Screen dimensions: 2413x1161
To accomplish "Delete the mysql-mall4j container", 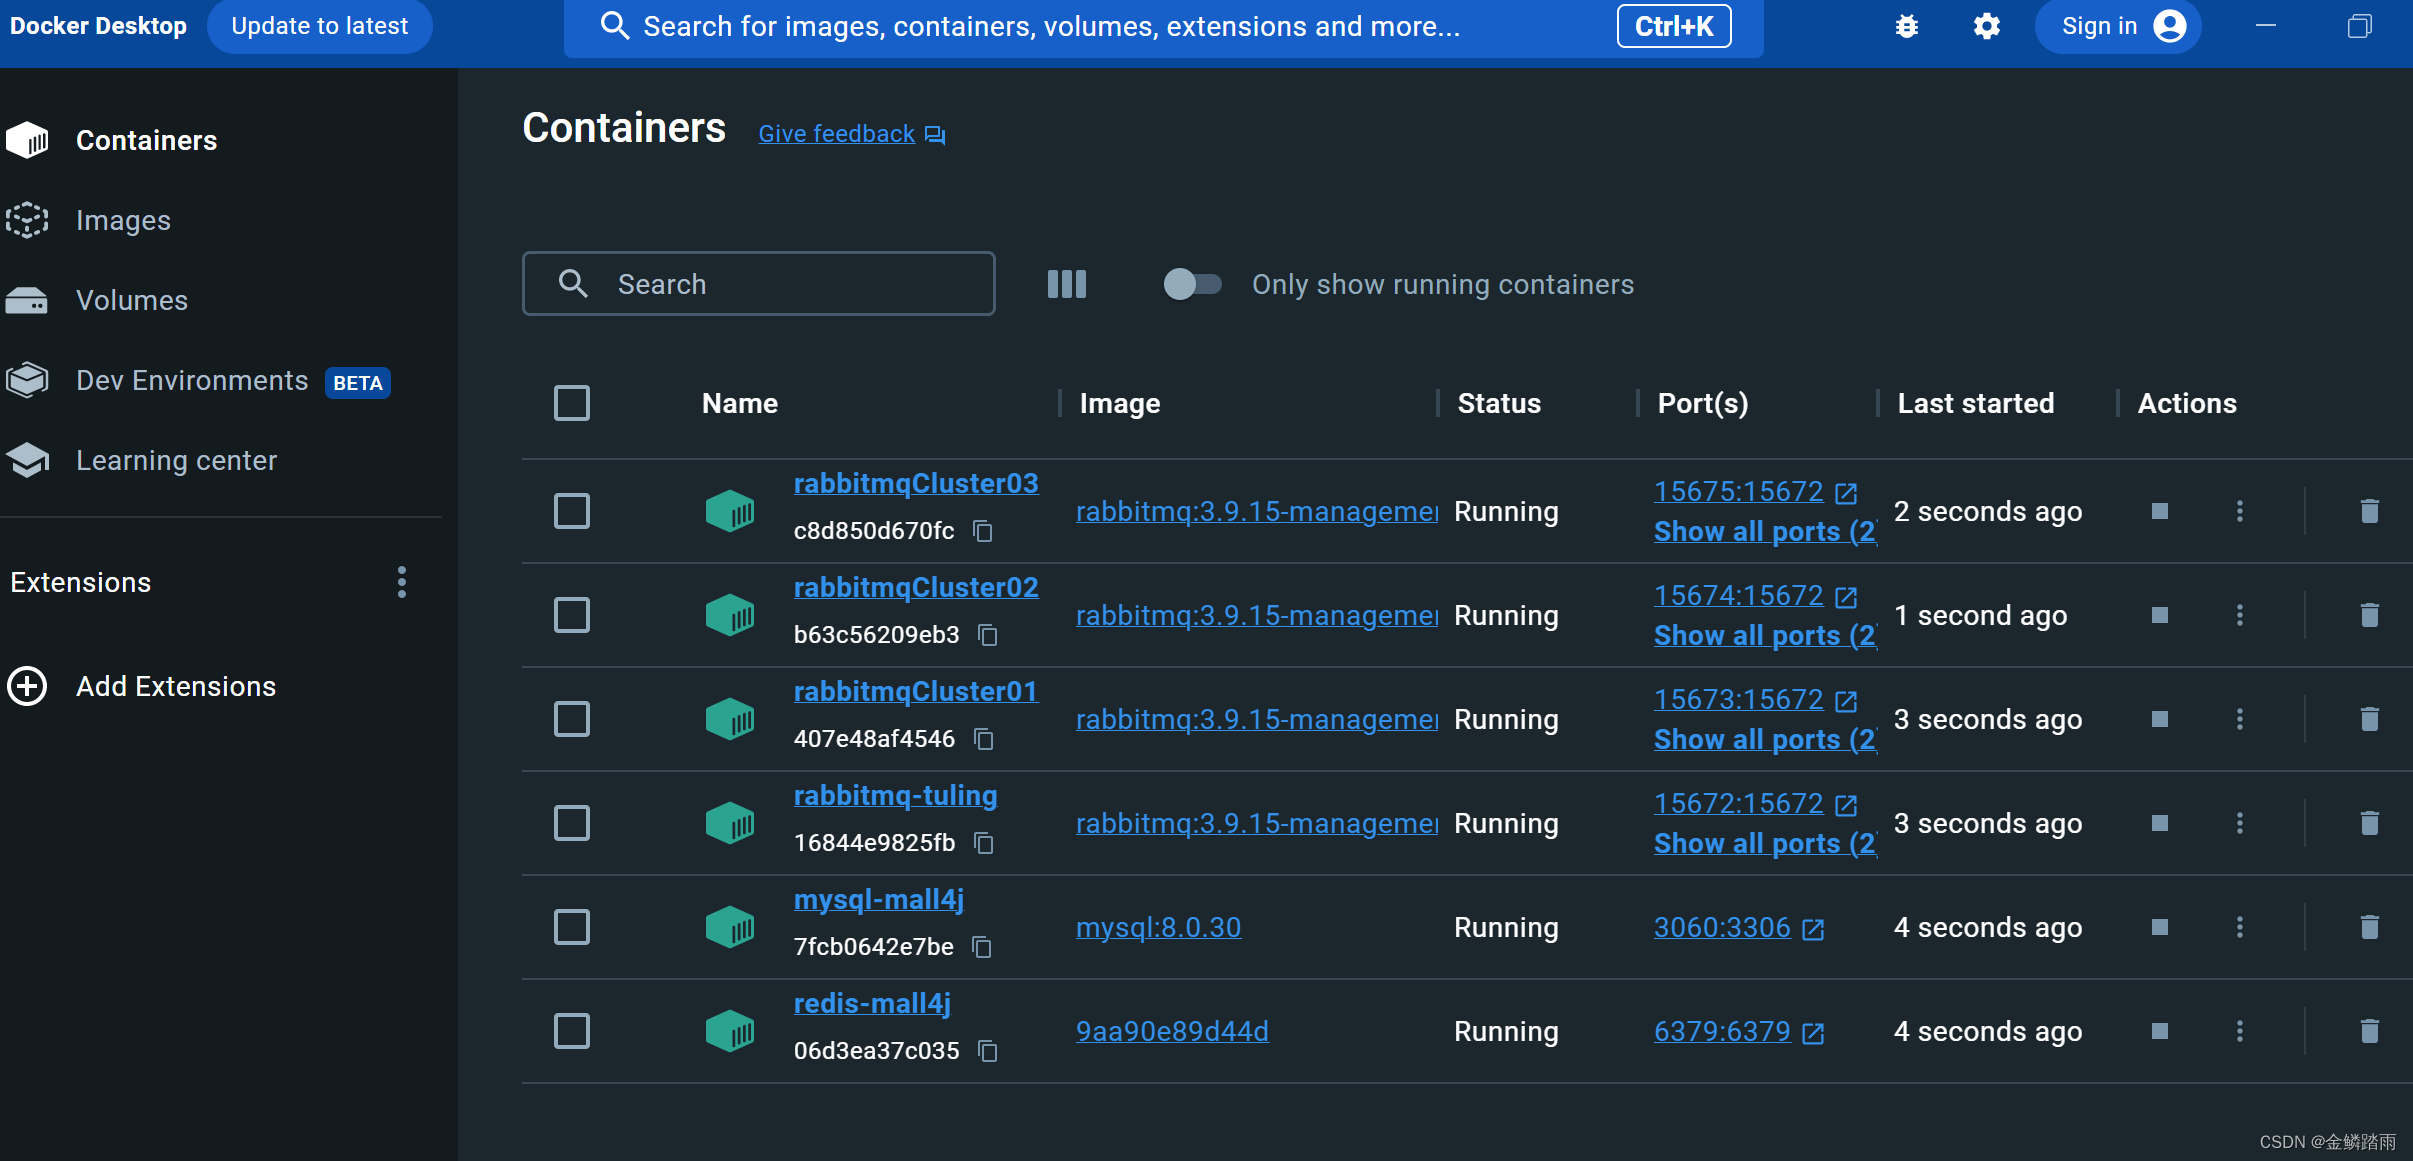I will pos(2369,927).
